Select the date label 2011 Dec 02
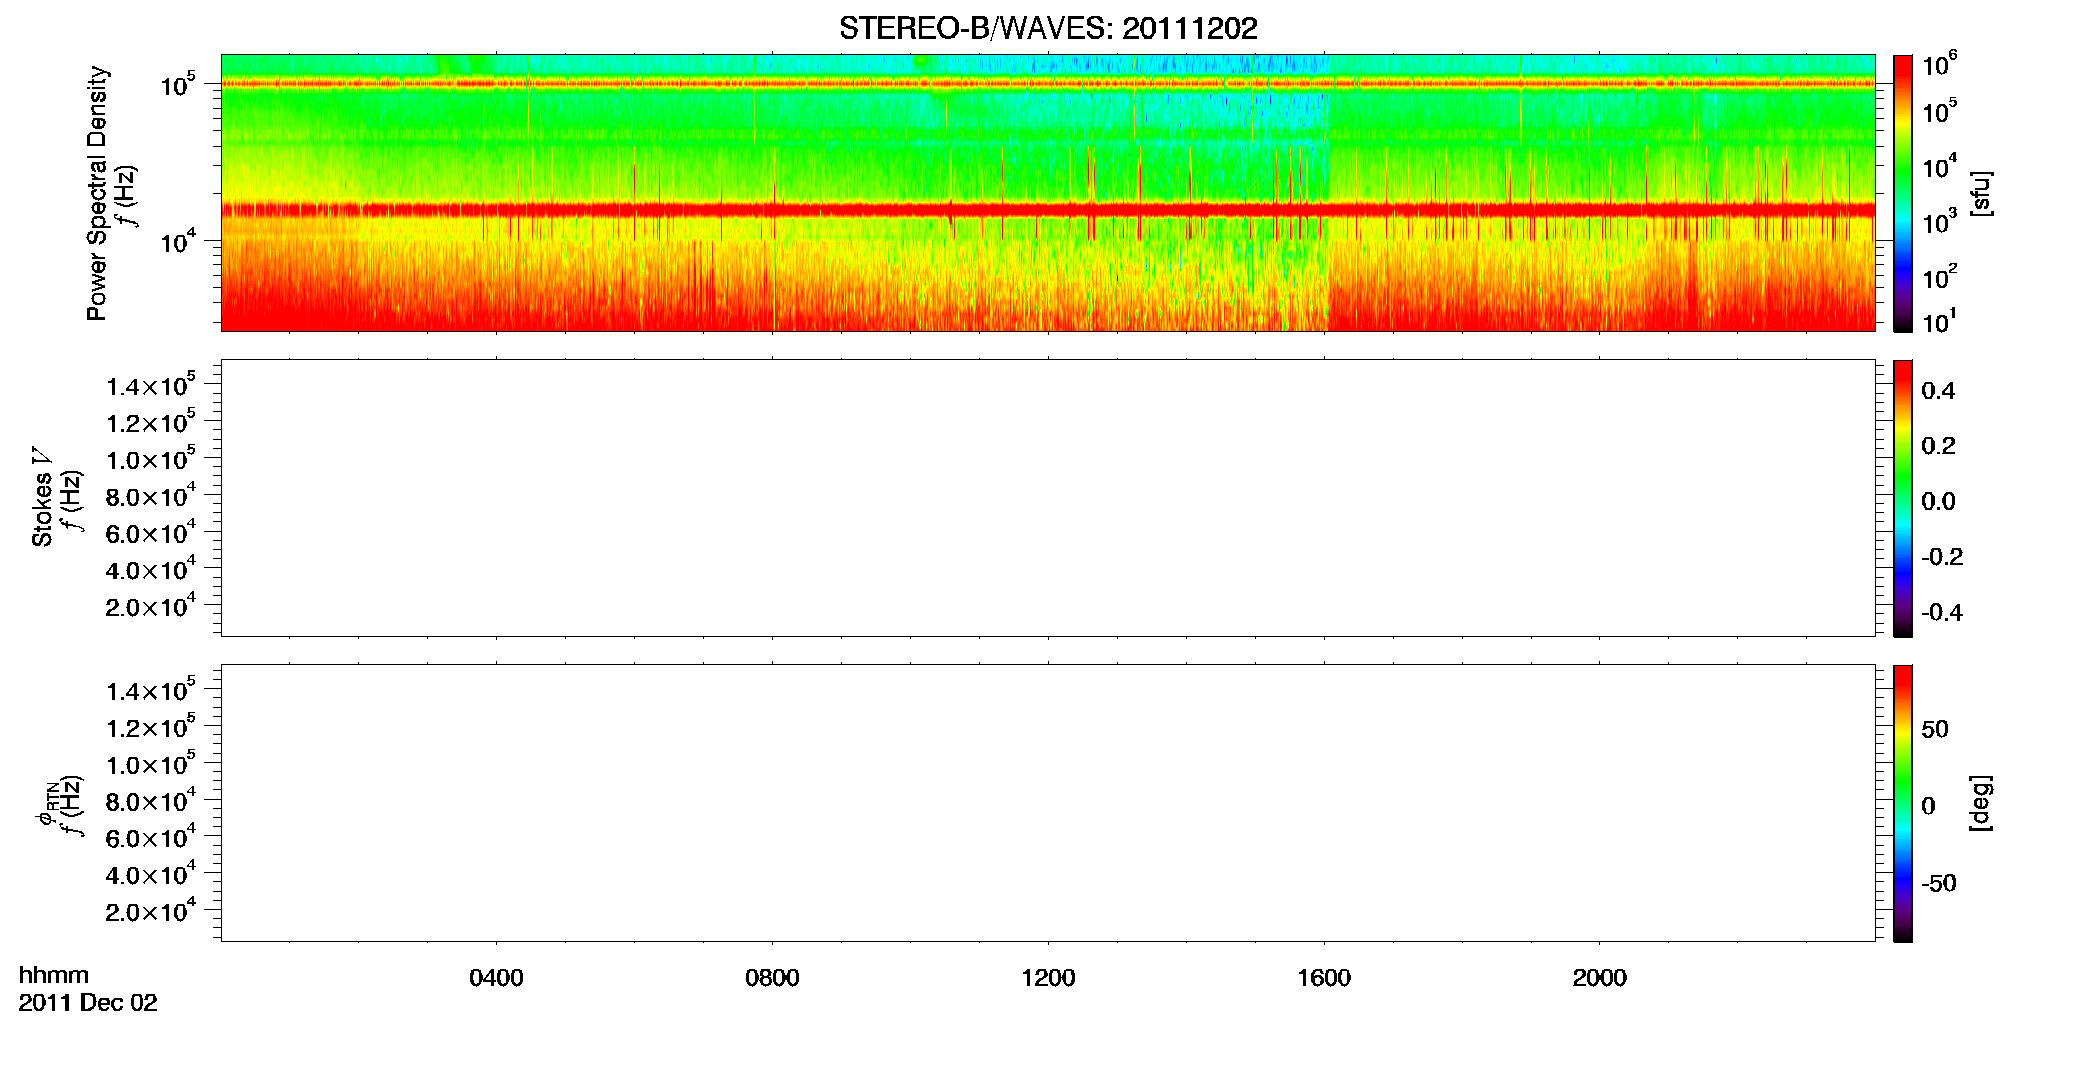 88,1003
